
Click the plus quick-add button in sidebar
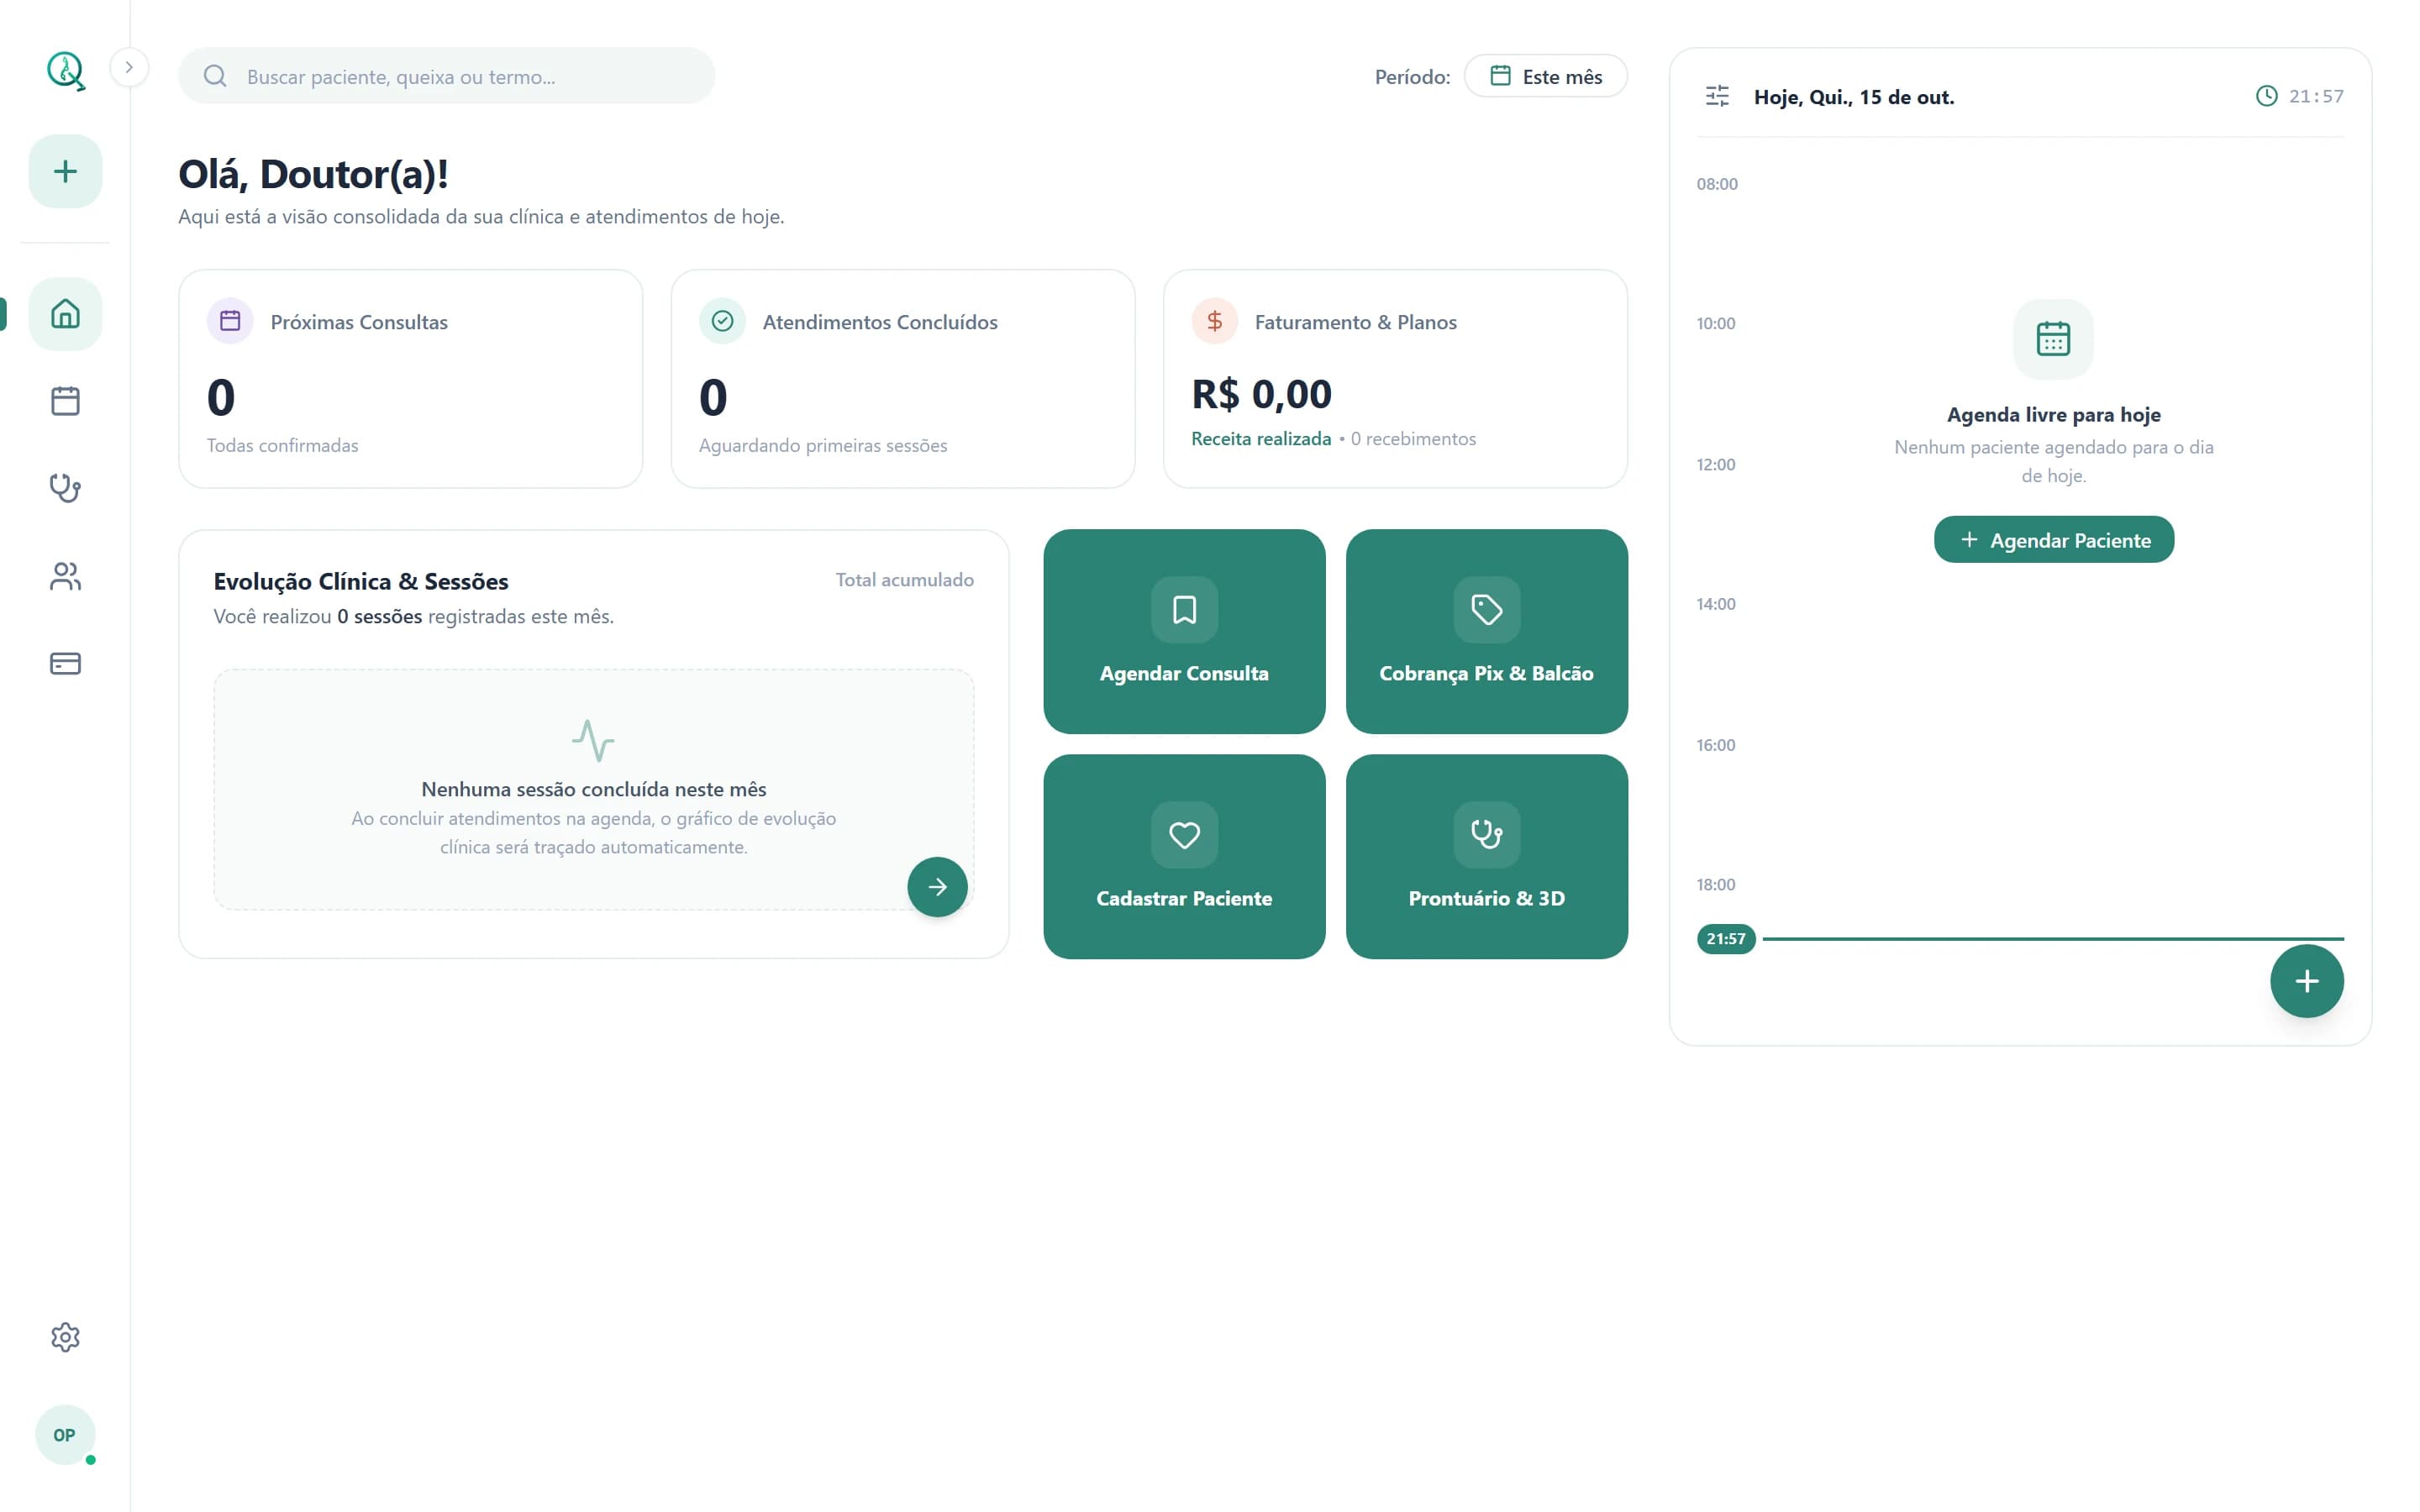click(x=65, y=171)
